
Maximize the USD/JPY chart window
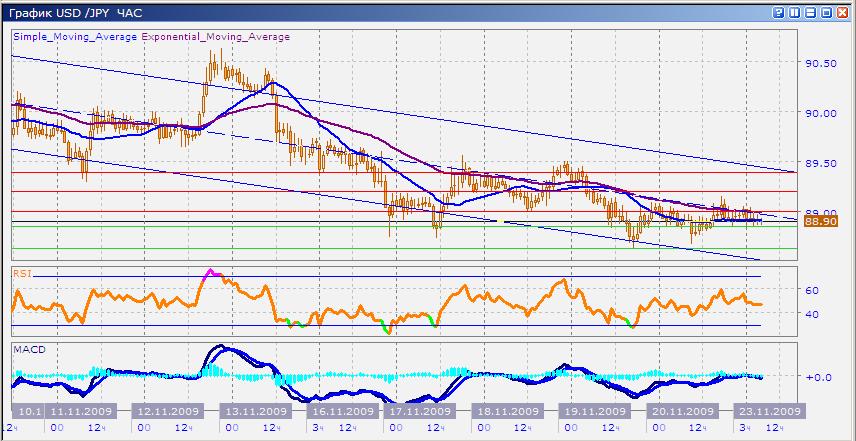click(x=827, y=13)
